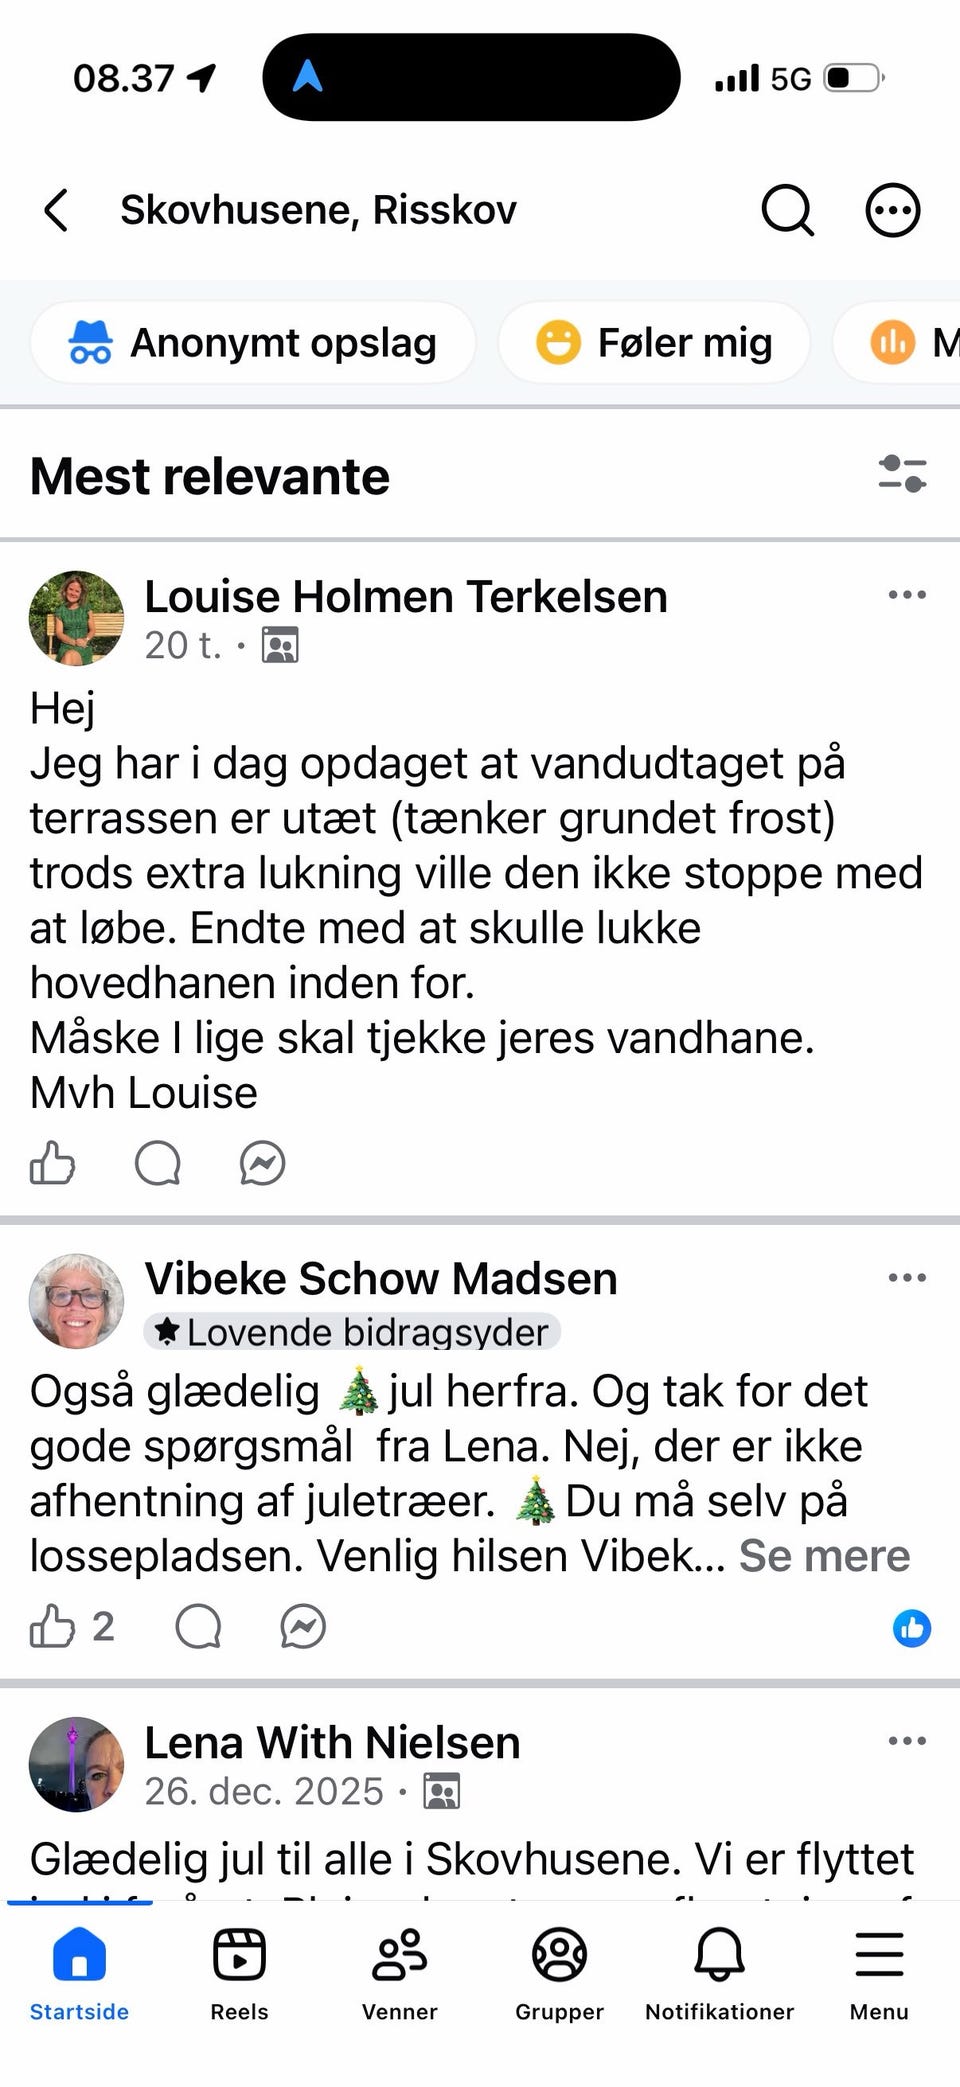Tap the back arrow next to Skovhusene, Risskov
Screen dimensions: 960x2087
click(x=57, y=210)
